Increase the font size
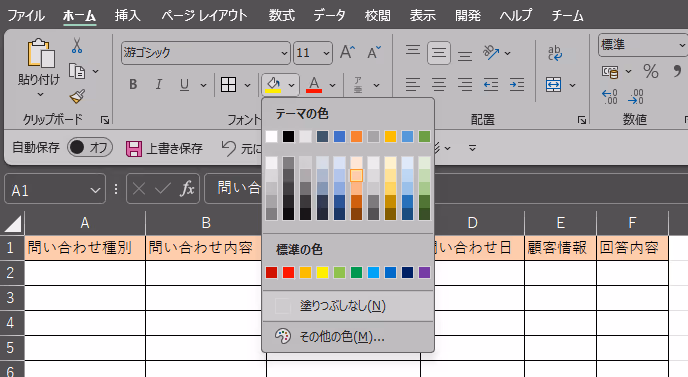688x377 pixels. click(x=348, y=52)
